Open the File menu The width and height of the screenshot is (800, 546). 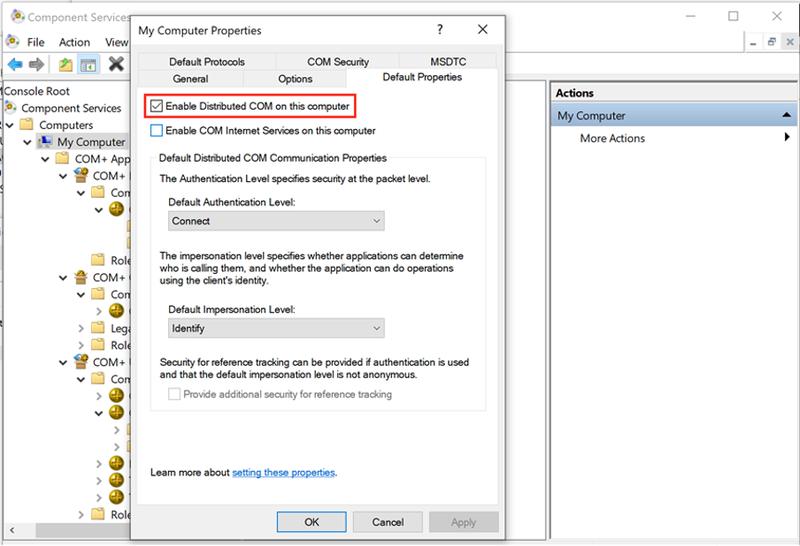pyautogui.click(x=36, y=42)
